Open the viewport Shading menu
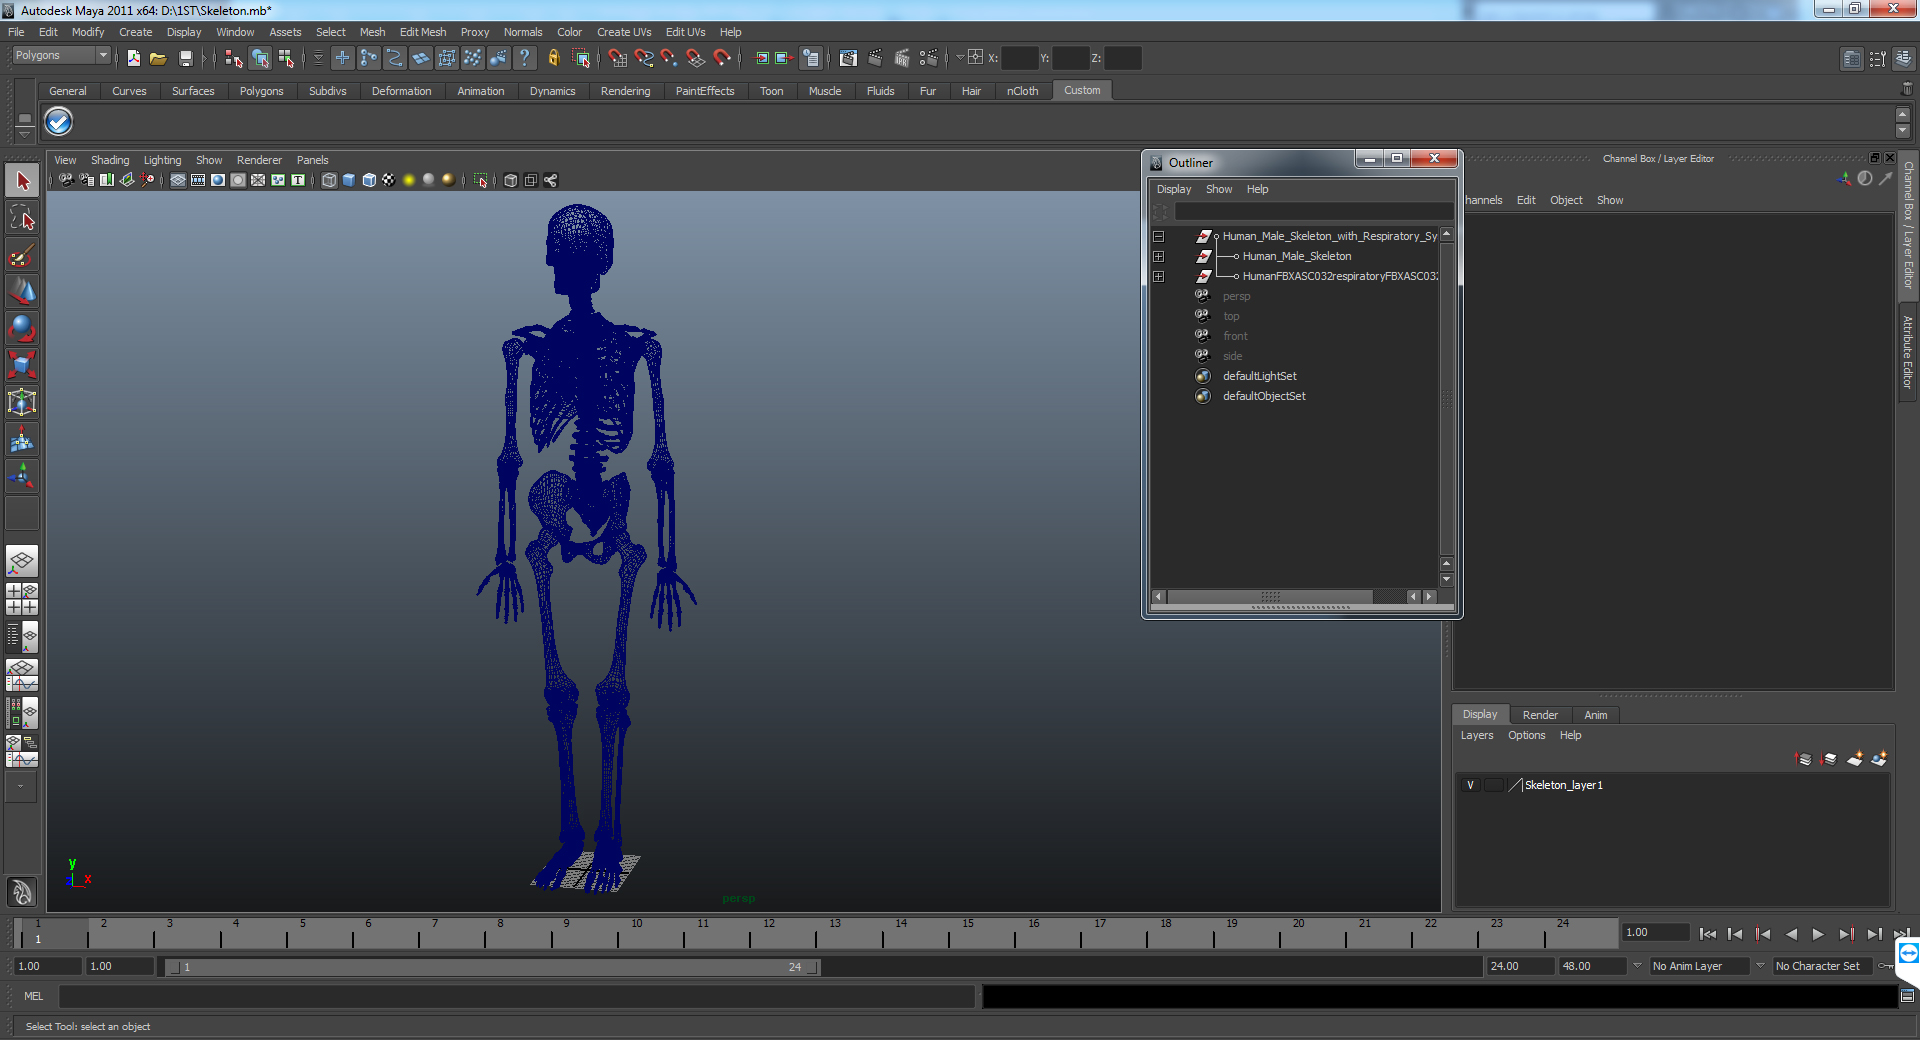The width and height of the screenshot is (1920, 1040). point(110,160)
